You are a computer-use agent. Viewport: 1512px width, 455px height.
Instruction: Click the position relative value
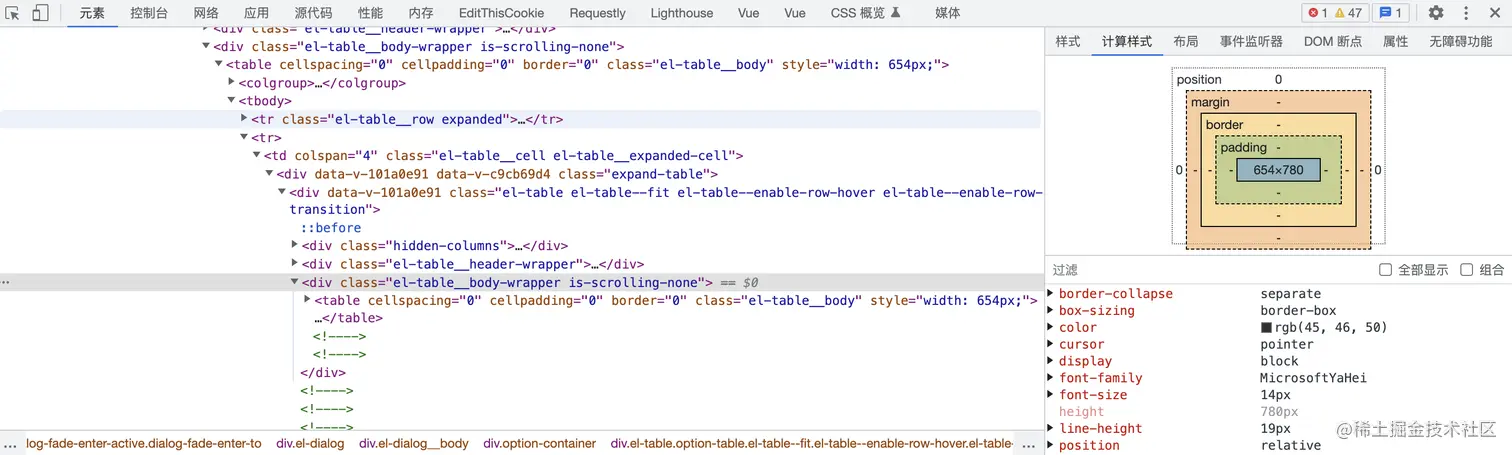[1291, 446]
